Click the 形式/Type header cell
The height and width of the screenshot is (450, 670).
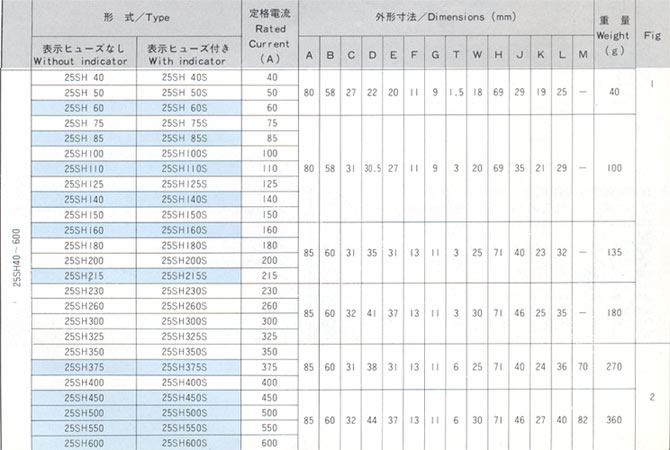137,18
